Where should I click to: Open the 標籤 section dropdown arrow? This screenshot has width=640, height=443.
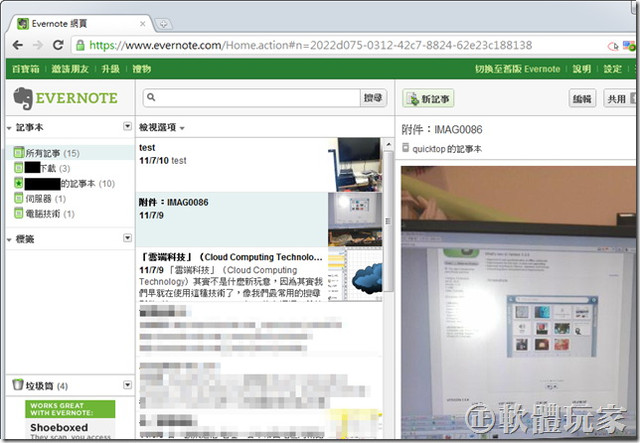tap(127, 238)
